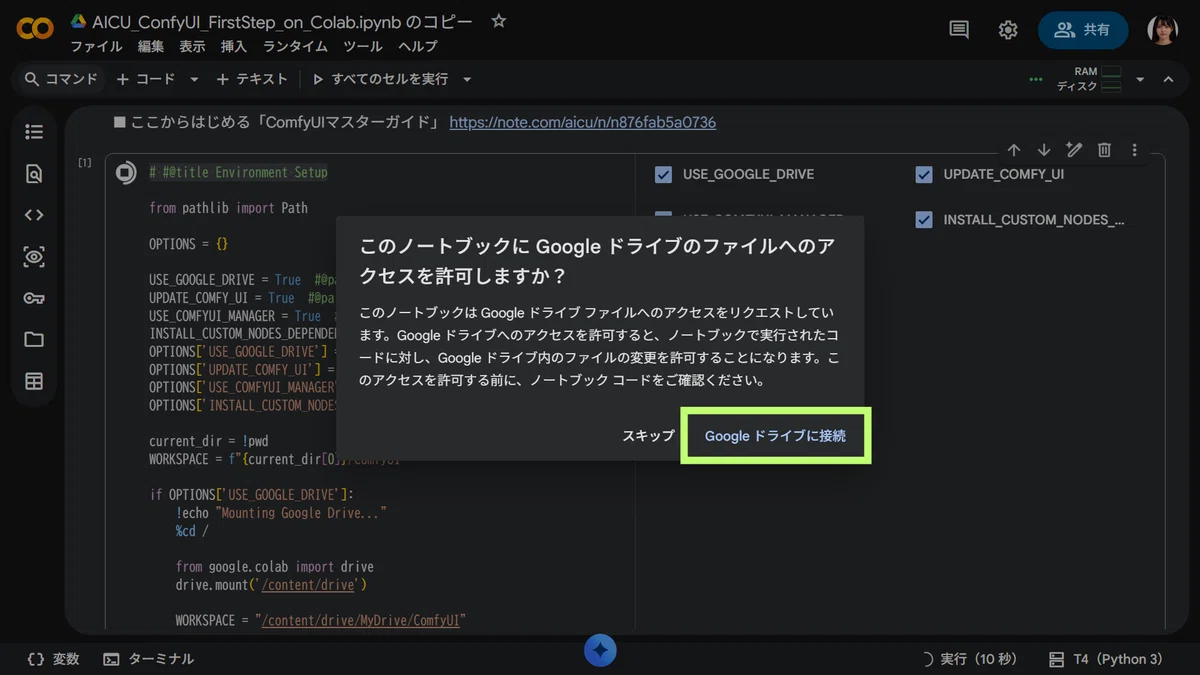Screen dimensions: 1200x675
Task: Open the Google Drive file icon in title
Action: coord(78,21)
